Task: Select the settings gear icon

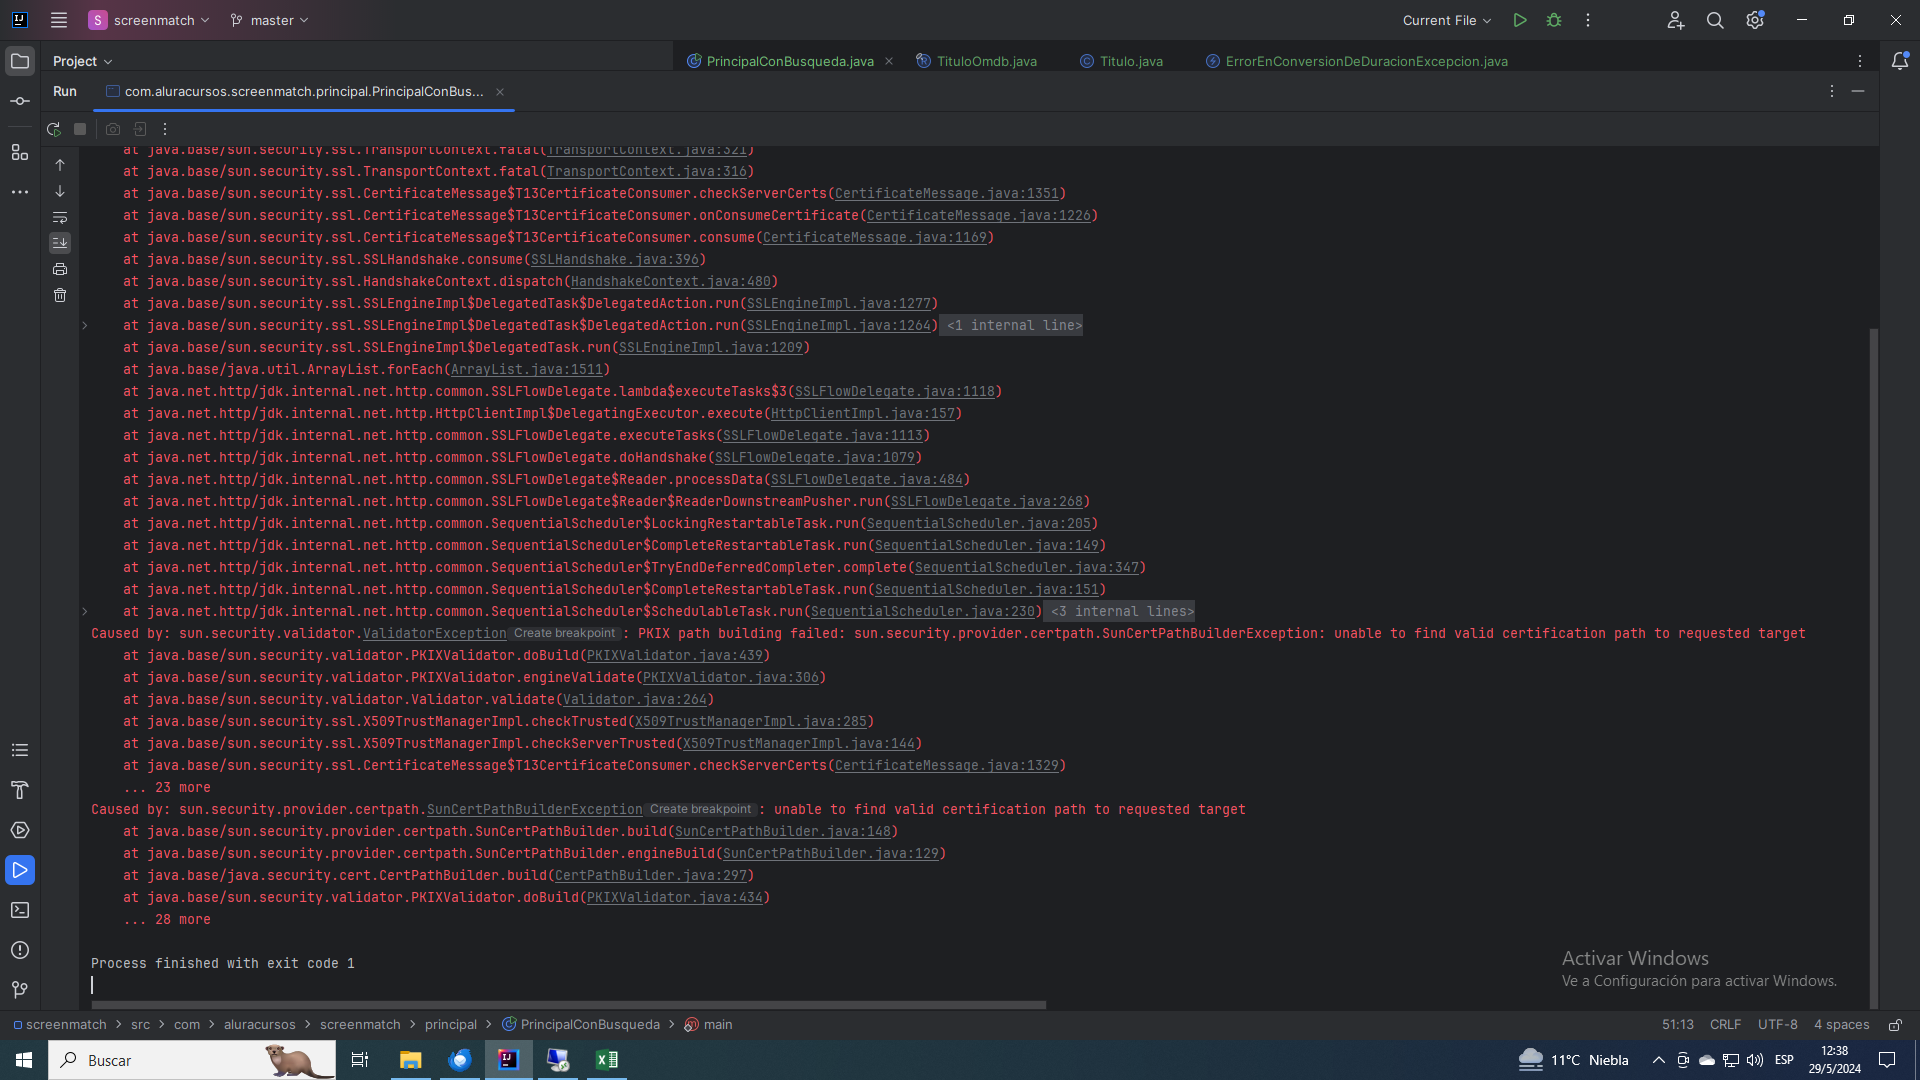Action: (1755, 20)
